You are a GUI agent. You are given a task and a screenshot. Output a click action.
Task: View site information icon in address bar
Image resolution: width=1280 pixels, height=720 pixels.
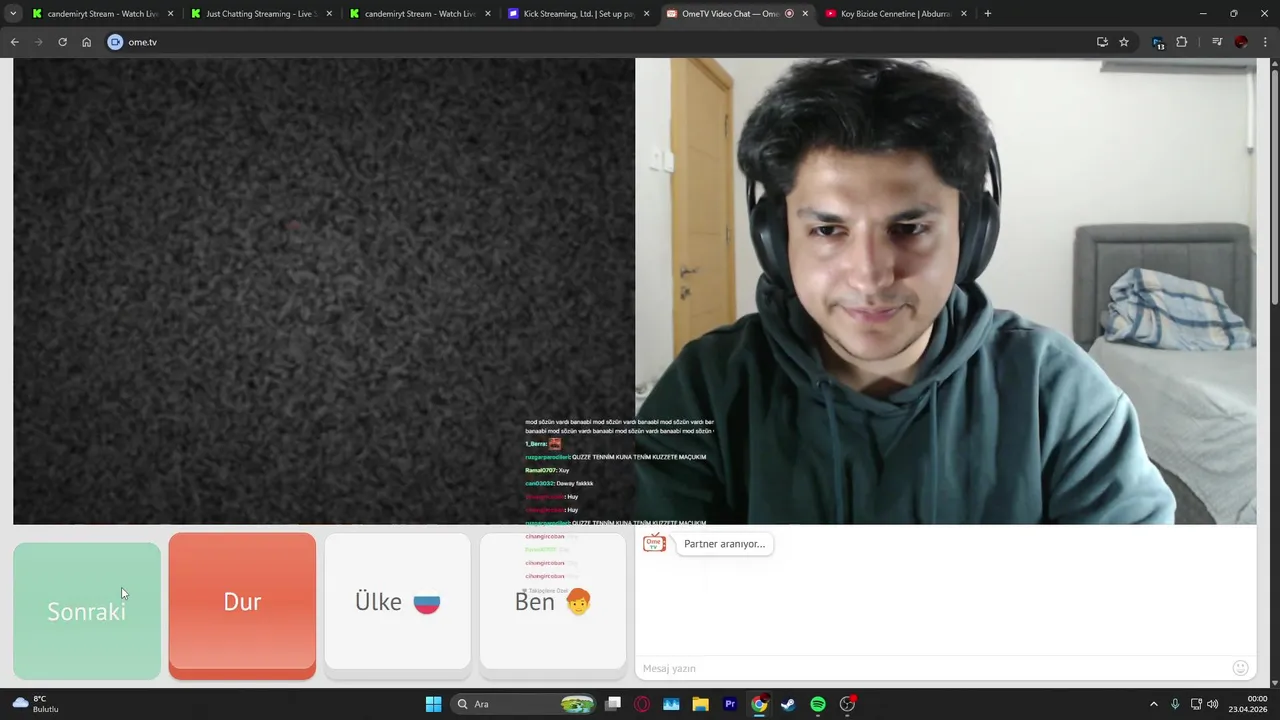click(115, 42)
